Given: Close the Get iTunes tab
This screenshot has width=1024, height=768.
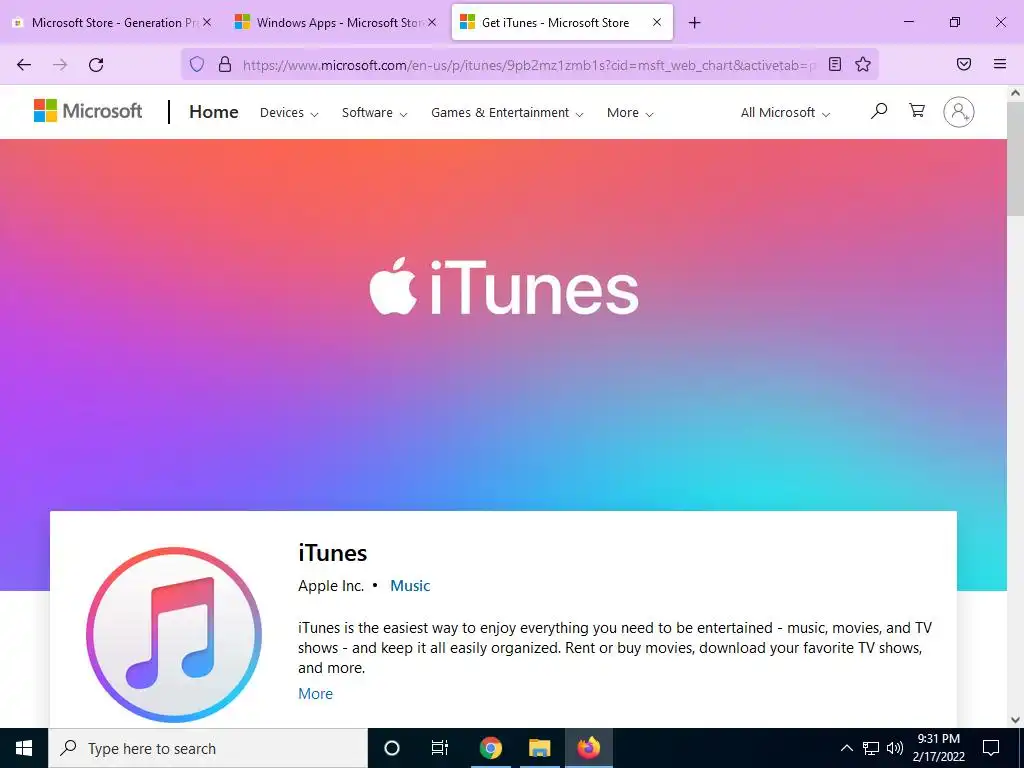Looking at the screenshot, I should [657, 22].
